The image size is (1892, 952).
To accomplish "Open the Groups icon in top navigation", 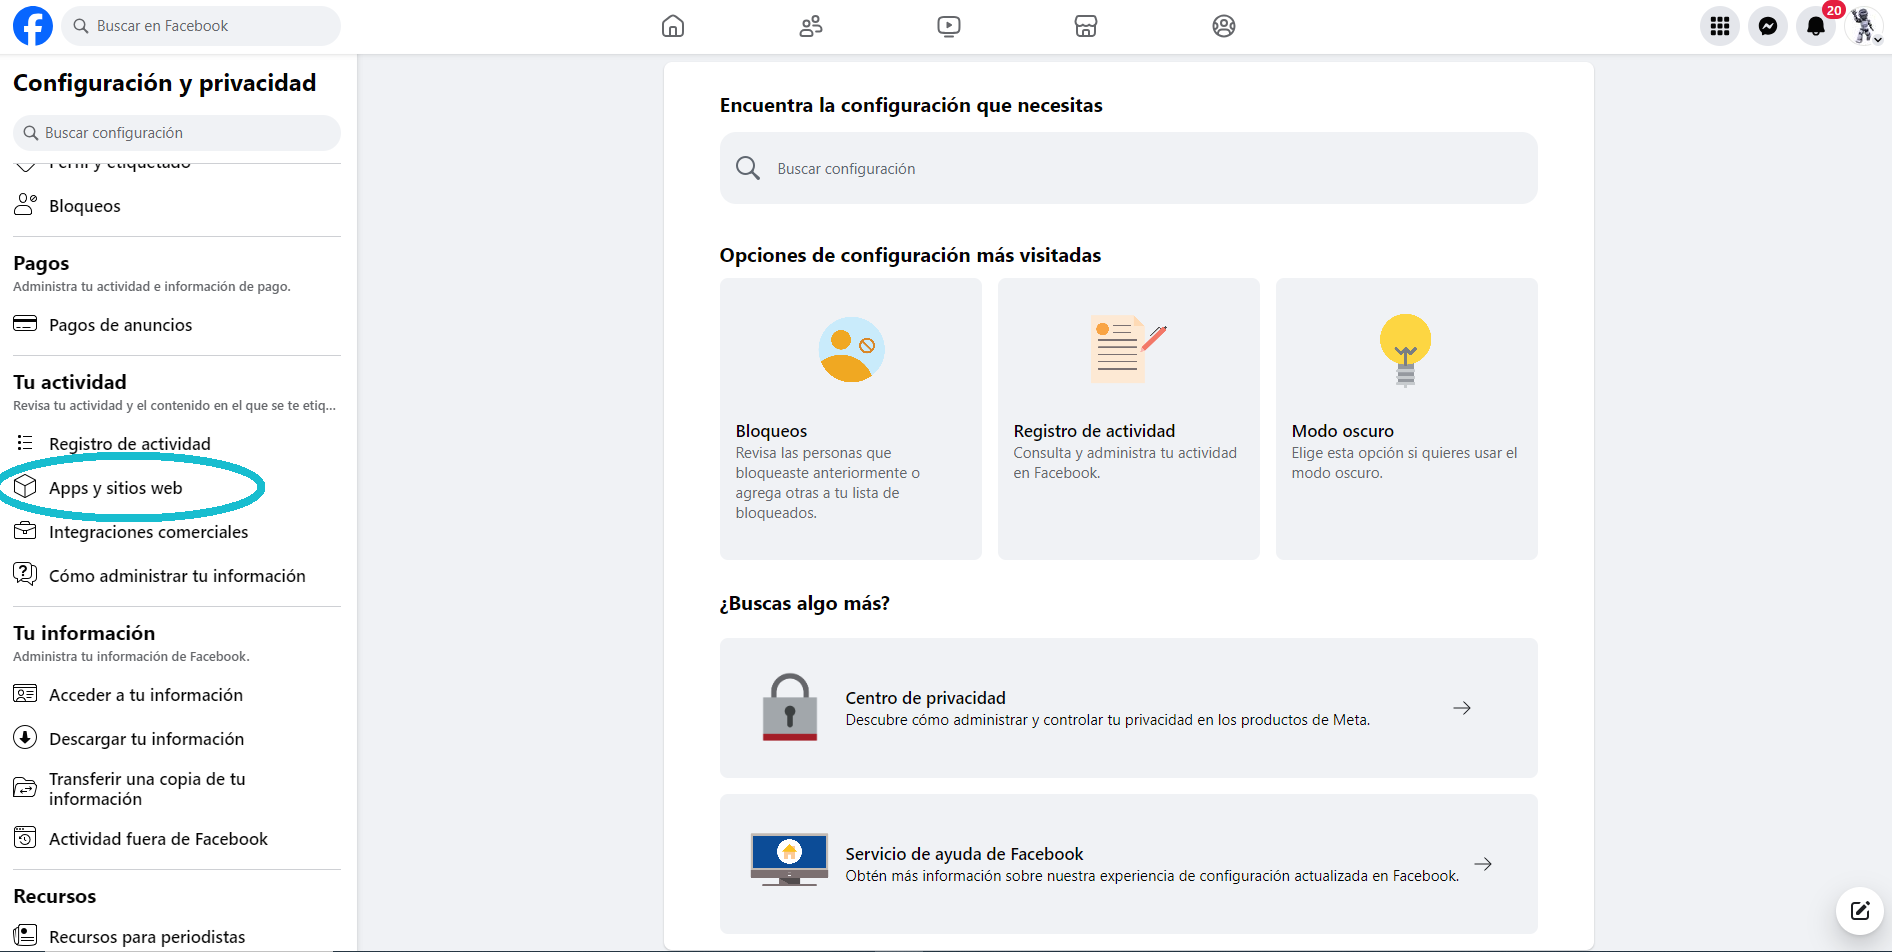I will 1224,26.
